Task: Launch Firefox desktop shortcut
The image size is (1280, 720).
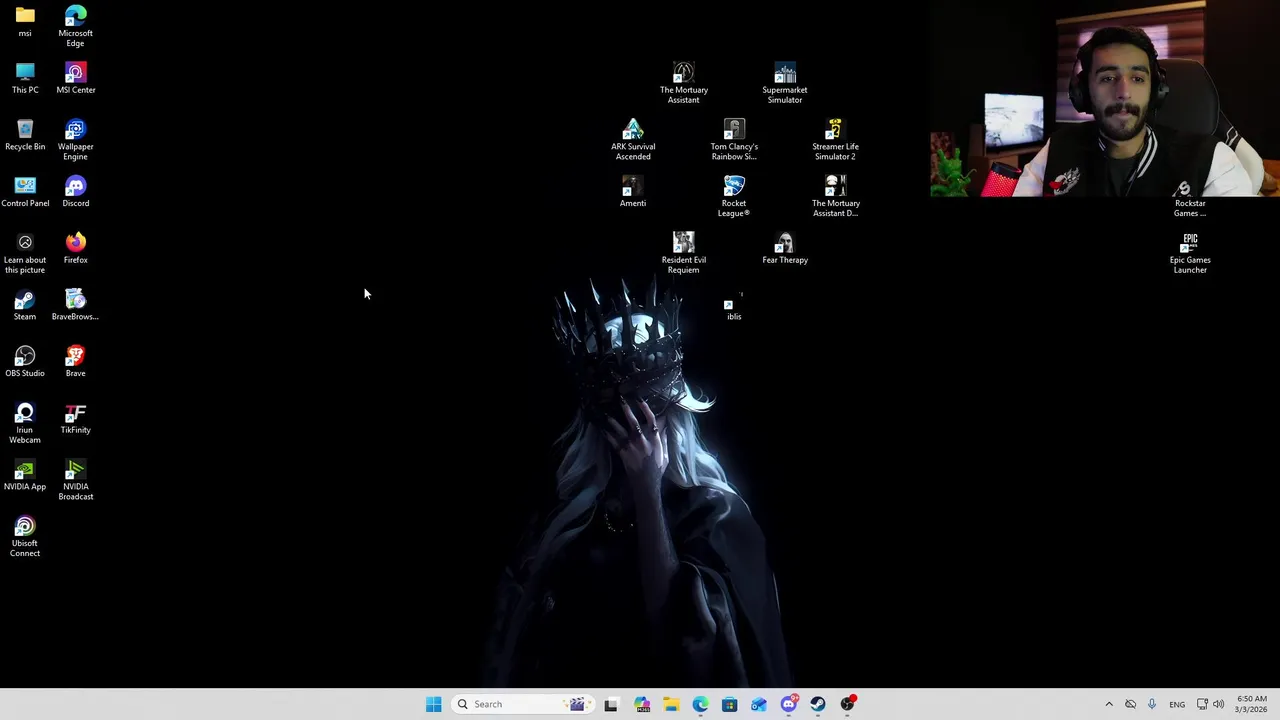Action: click(75, 248)
